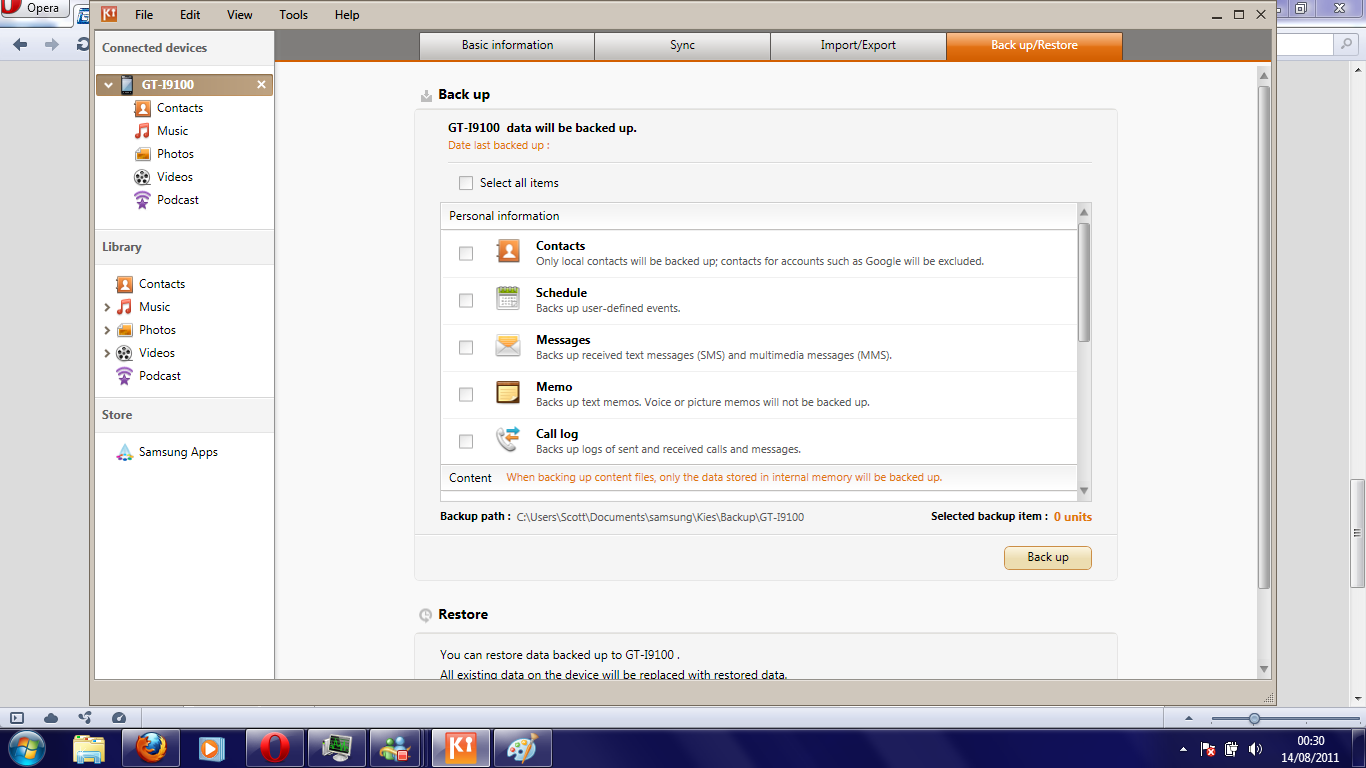Open Firefox from the taskbar
Image resolution: width=1366 pixels, height=768 pixels.
[x=151, y=748]
